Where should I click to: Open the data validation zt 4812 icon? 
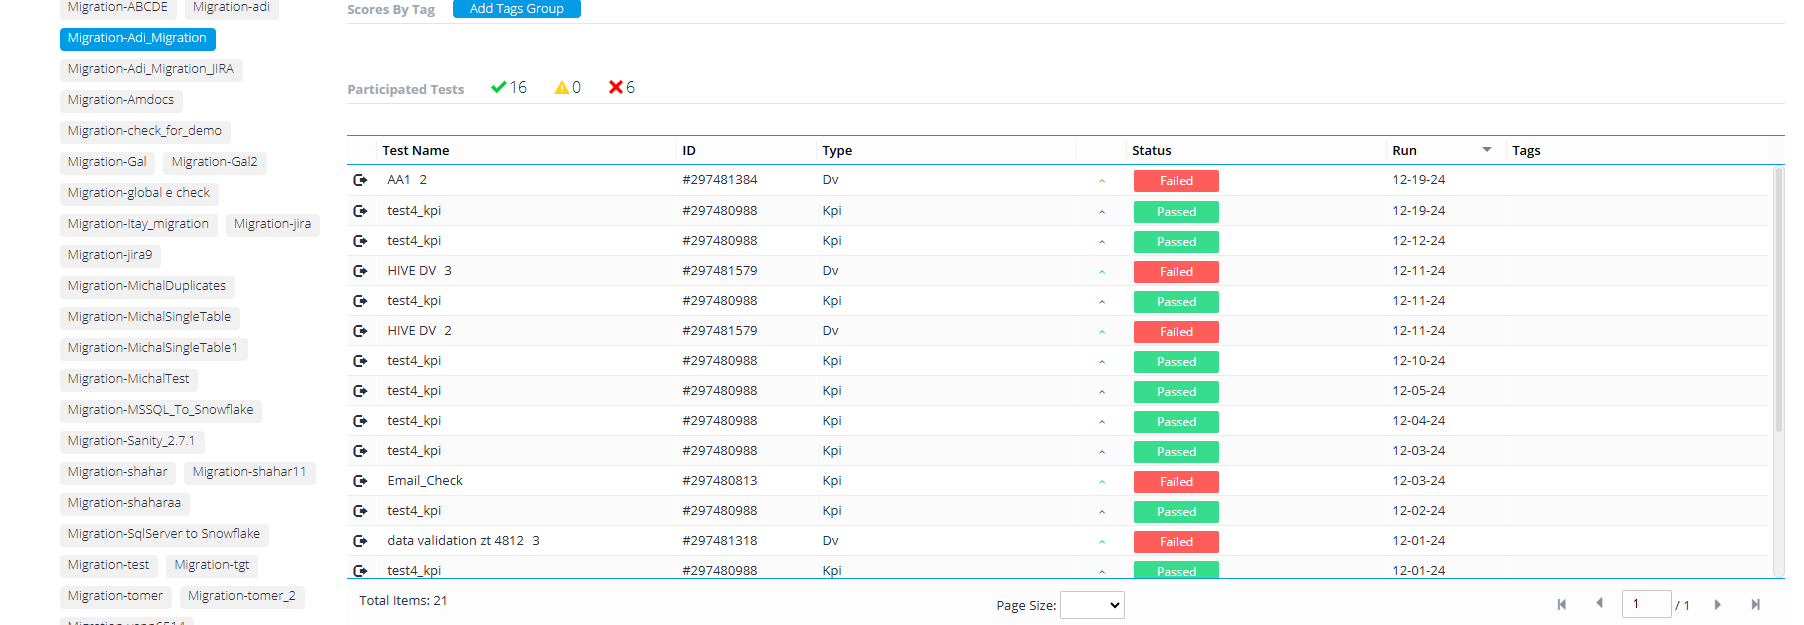[x=360, y=541]
